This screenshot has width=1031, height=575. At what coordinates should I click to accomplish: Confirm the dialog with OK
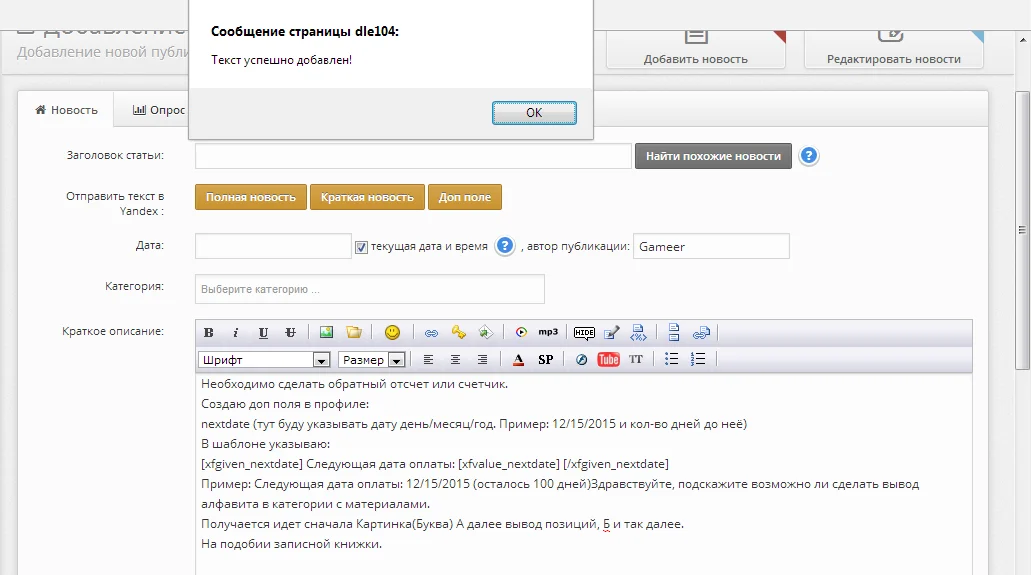point(534,112)
